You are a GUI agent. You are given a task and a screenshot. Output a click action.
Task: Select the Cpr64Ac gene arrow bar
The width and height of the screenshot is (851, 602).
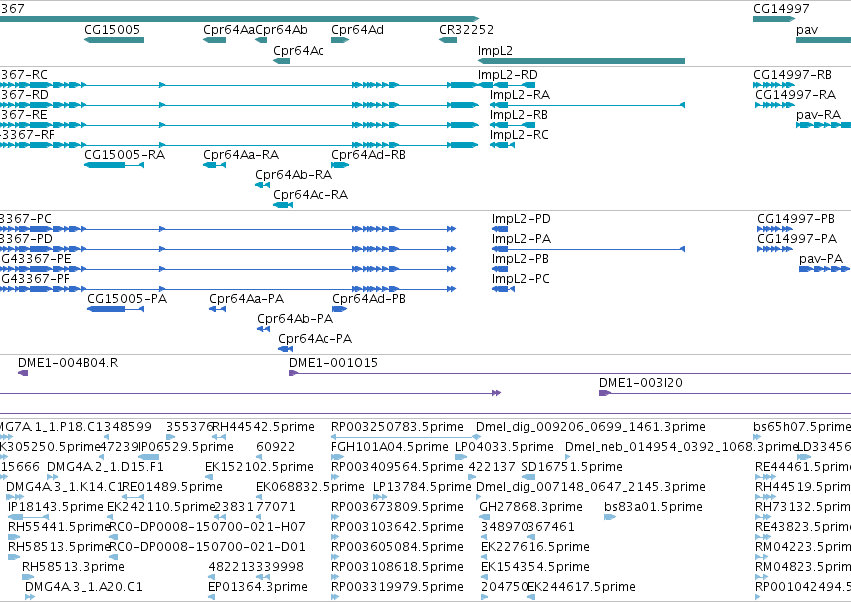(282, 61)
